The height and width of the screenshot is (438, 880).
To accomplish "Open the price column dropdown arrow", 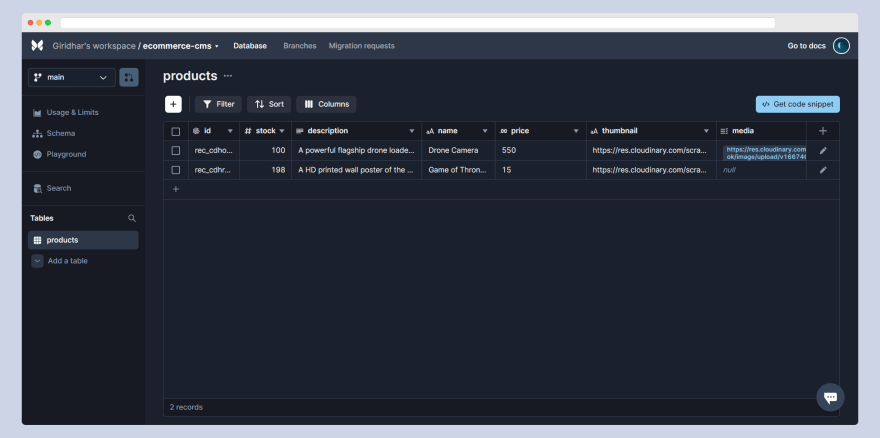I will pyautogui.click(x=576, y=131).
